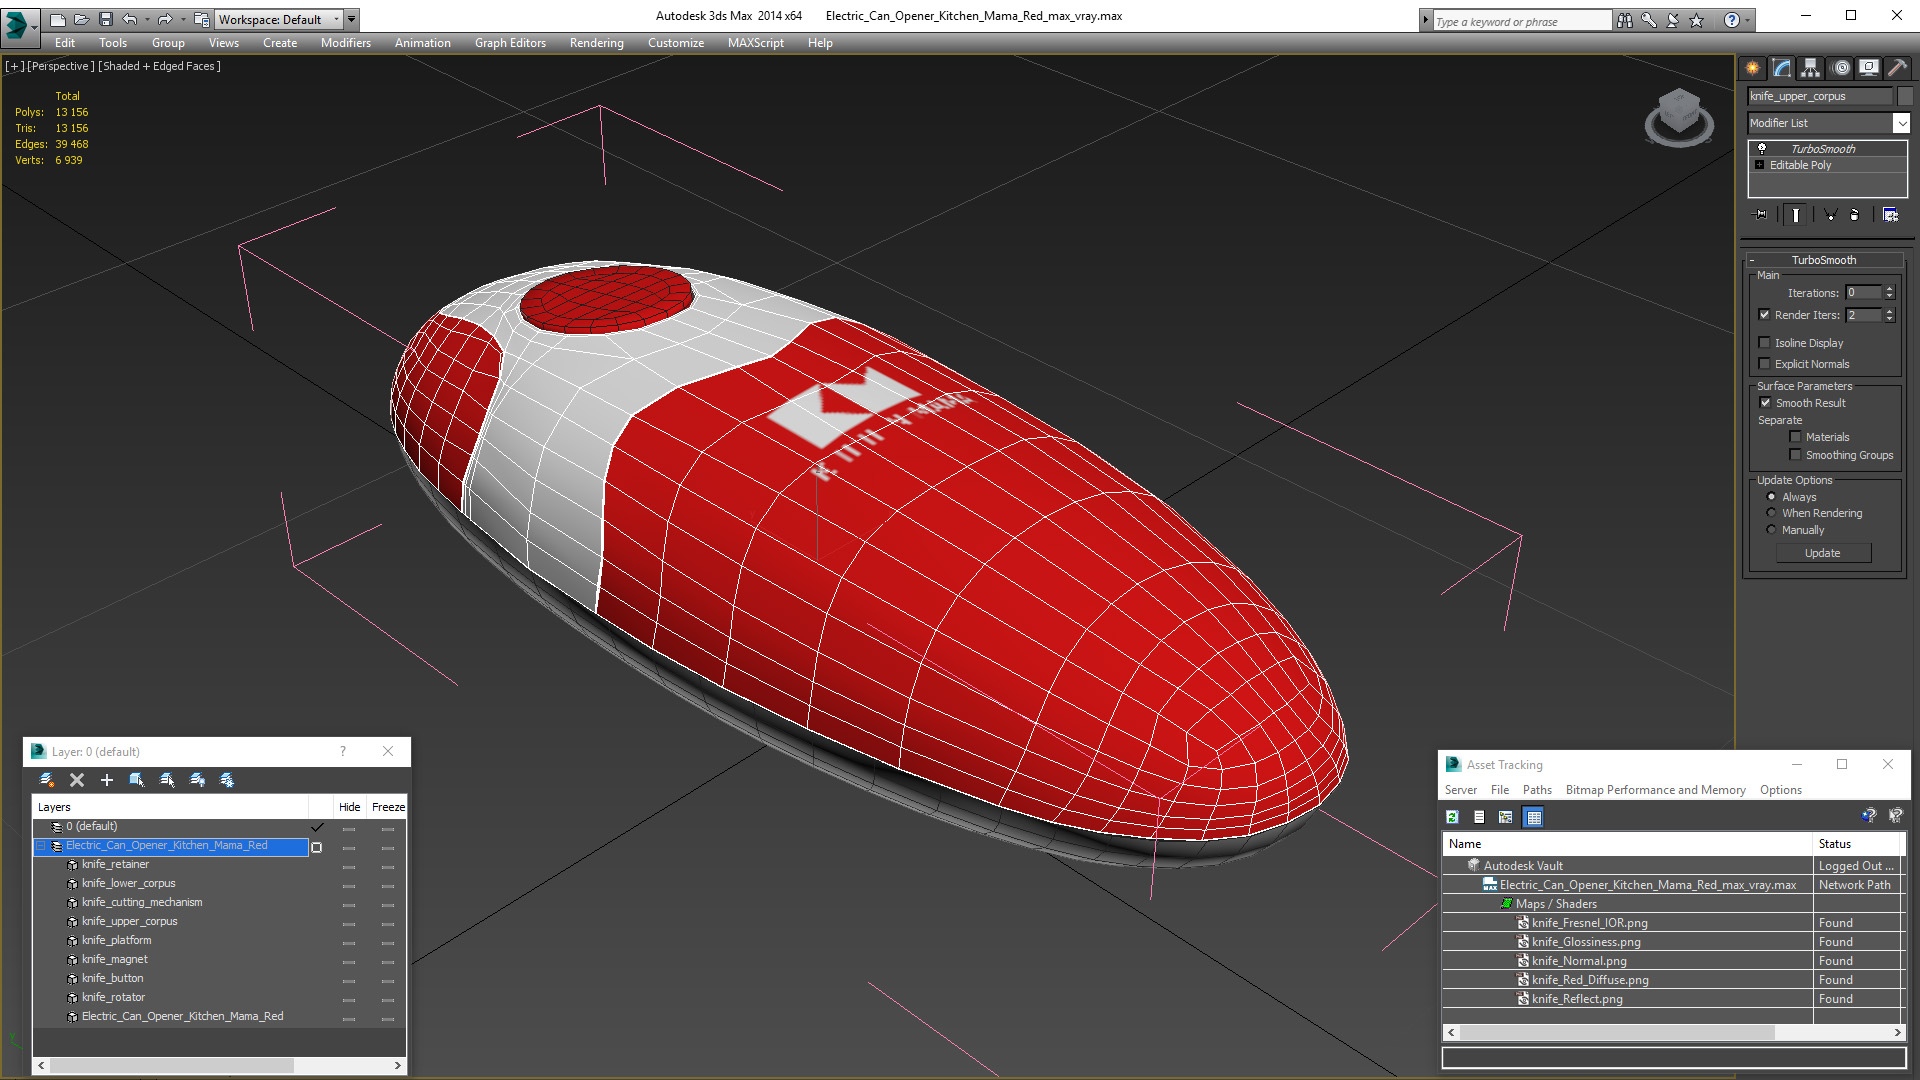
Task: Save file from quick access toolbar
Action: click(x=106, y=19)
